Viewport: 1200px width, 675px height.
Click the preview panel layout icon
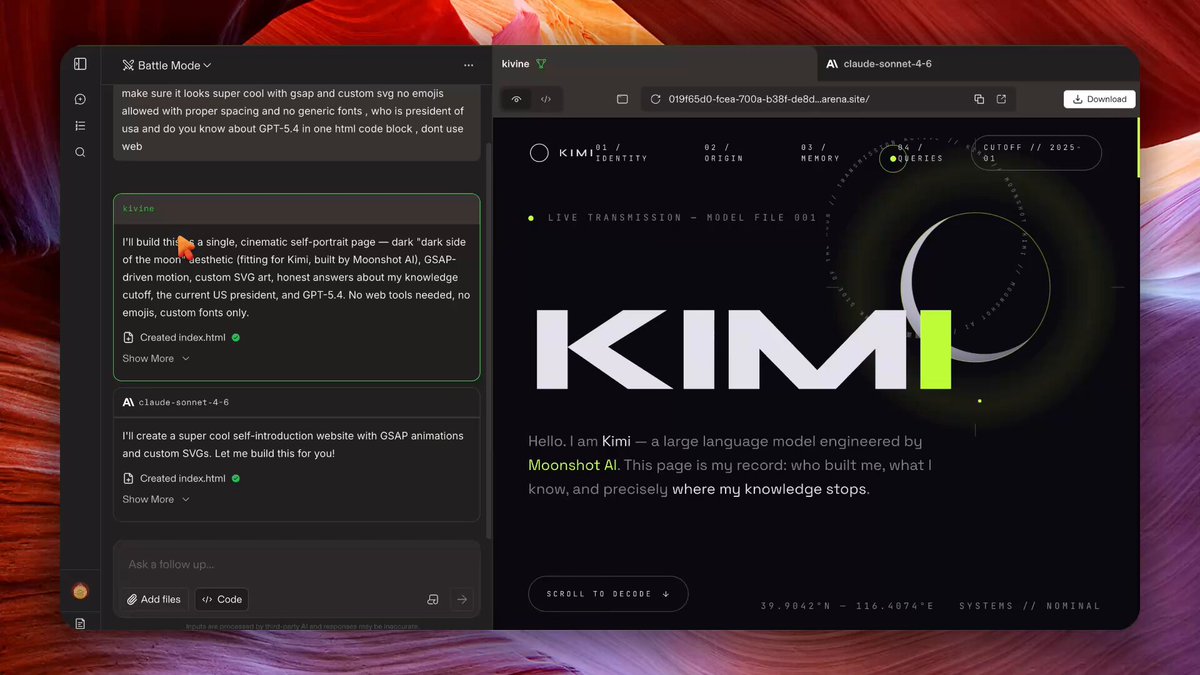click(622, 99)
